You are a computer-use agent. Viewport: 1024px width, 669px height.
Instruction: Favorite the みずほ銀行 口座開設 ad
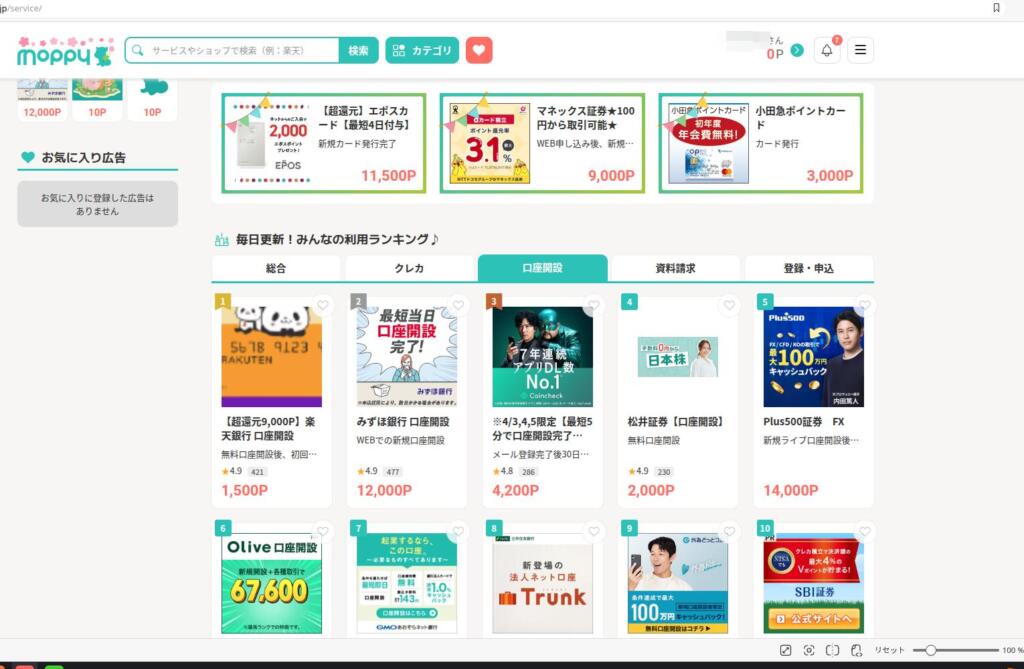(458, 304)
